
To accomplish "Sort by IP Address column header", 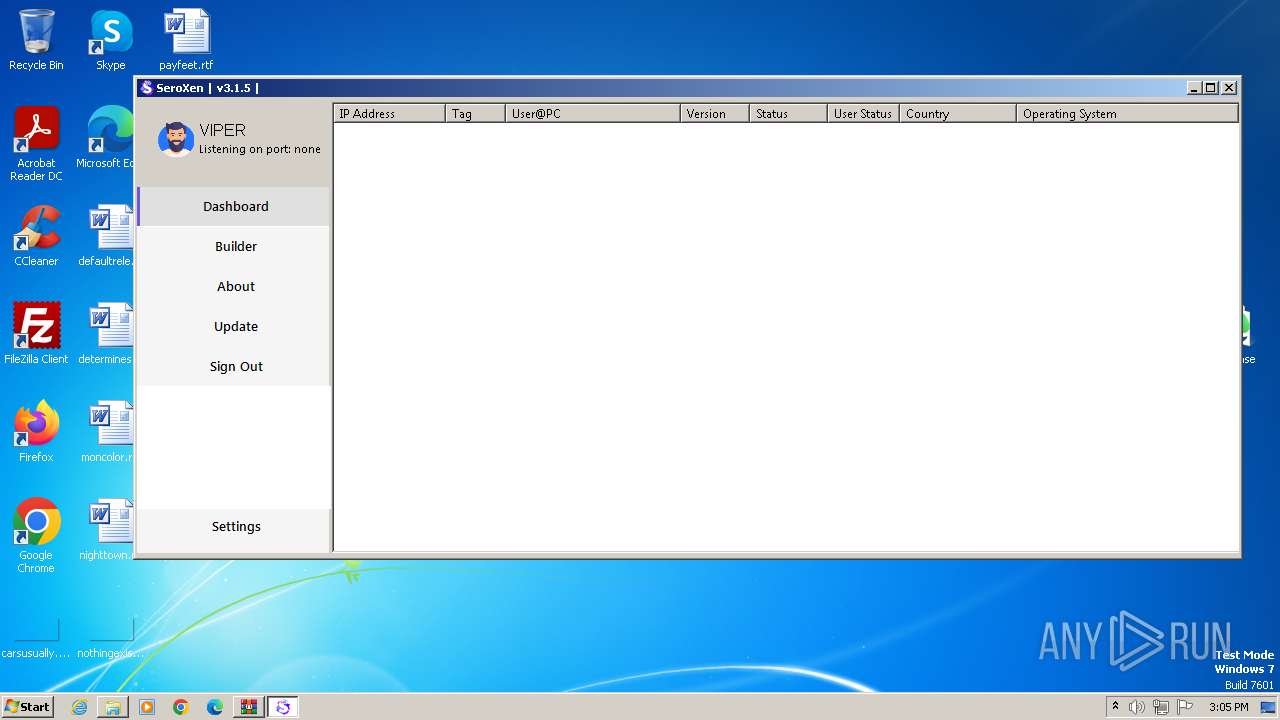I will (x=389, y=113).
